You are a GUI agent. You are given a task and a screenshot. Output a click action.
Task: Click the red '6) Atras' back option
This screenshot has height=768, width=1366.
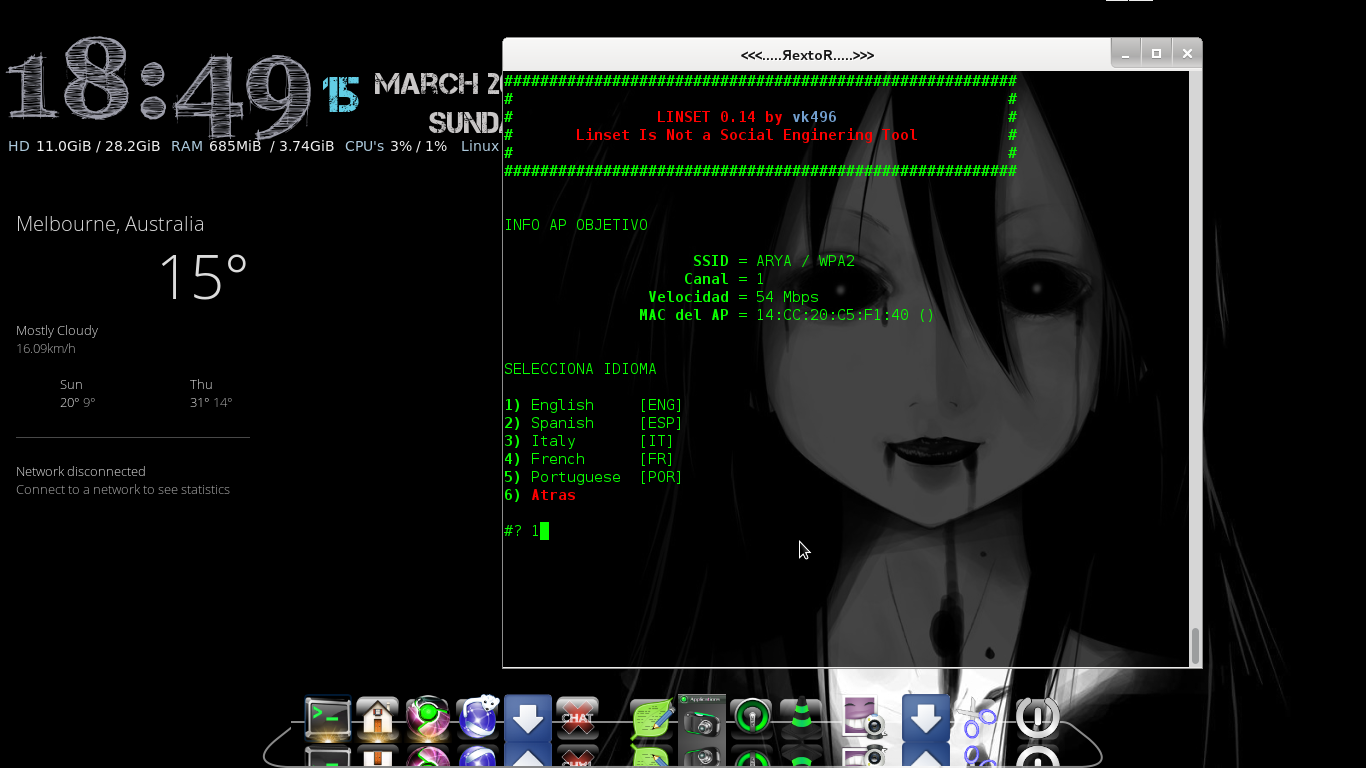540,495
